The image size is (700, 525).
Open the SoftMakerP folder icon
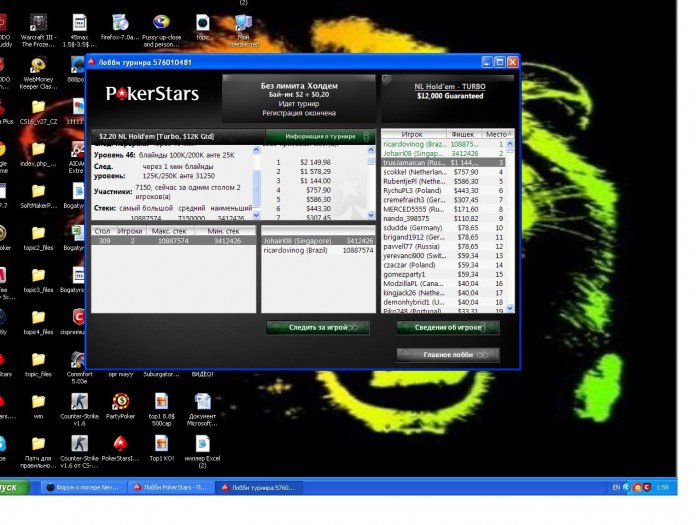[38, 196]
